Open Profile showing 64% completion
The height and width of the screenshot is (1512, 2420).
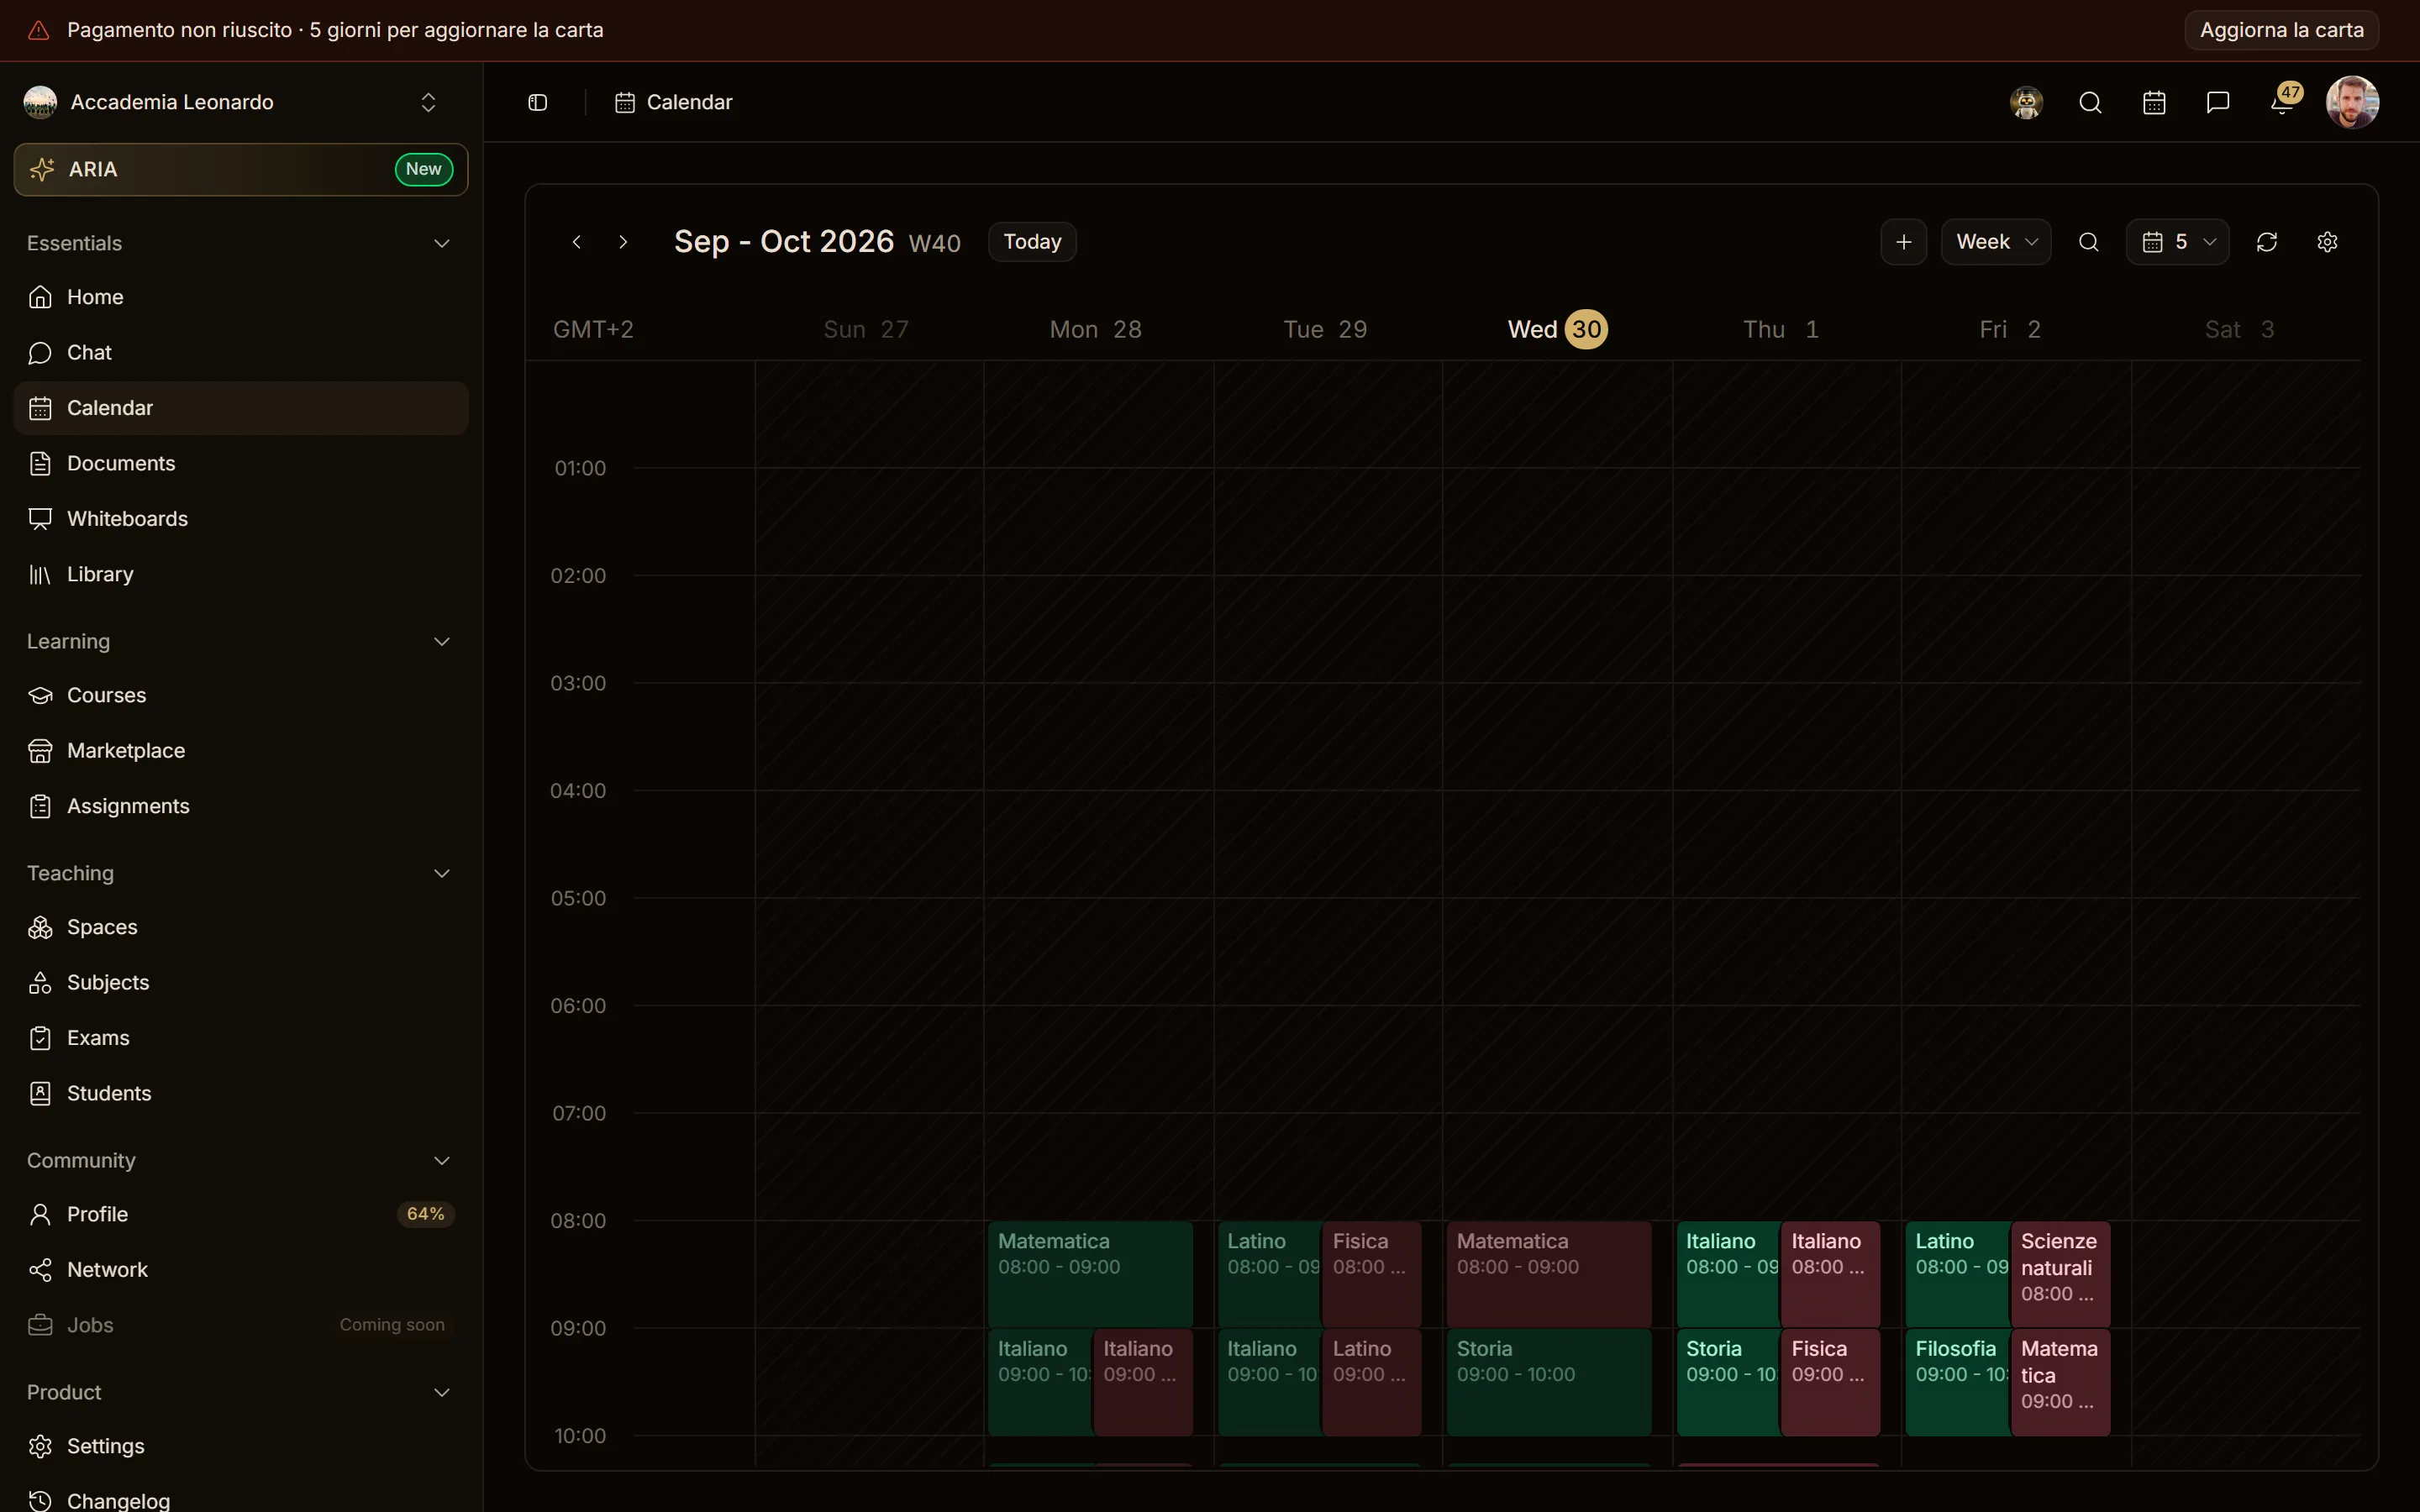click(x=241, y=1214)
